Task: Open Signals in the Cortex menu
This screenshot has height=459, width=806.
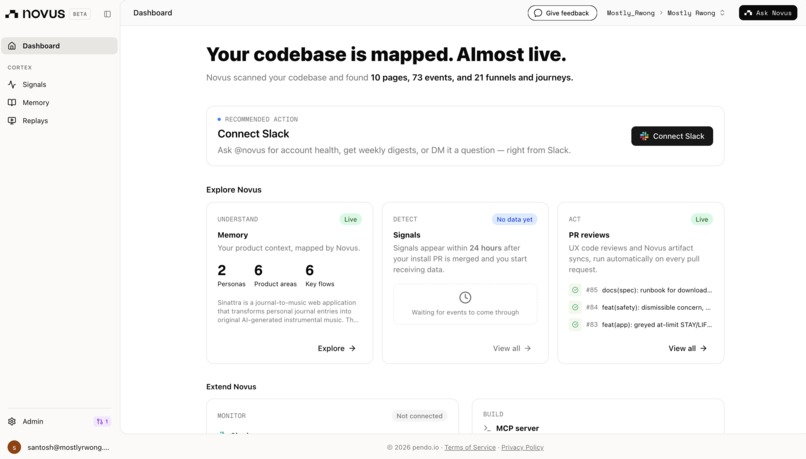Action: click(59, 84)
